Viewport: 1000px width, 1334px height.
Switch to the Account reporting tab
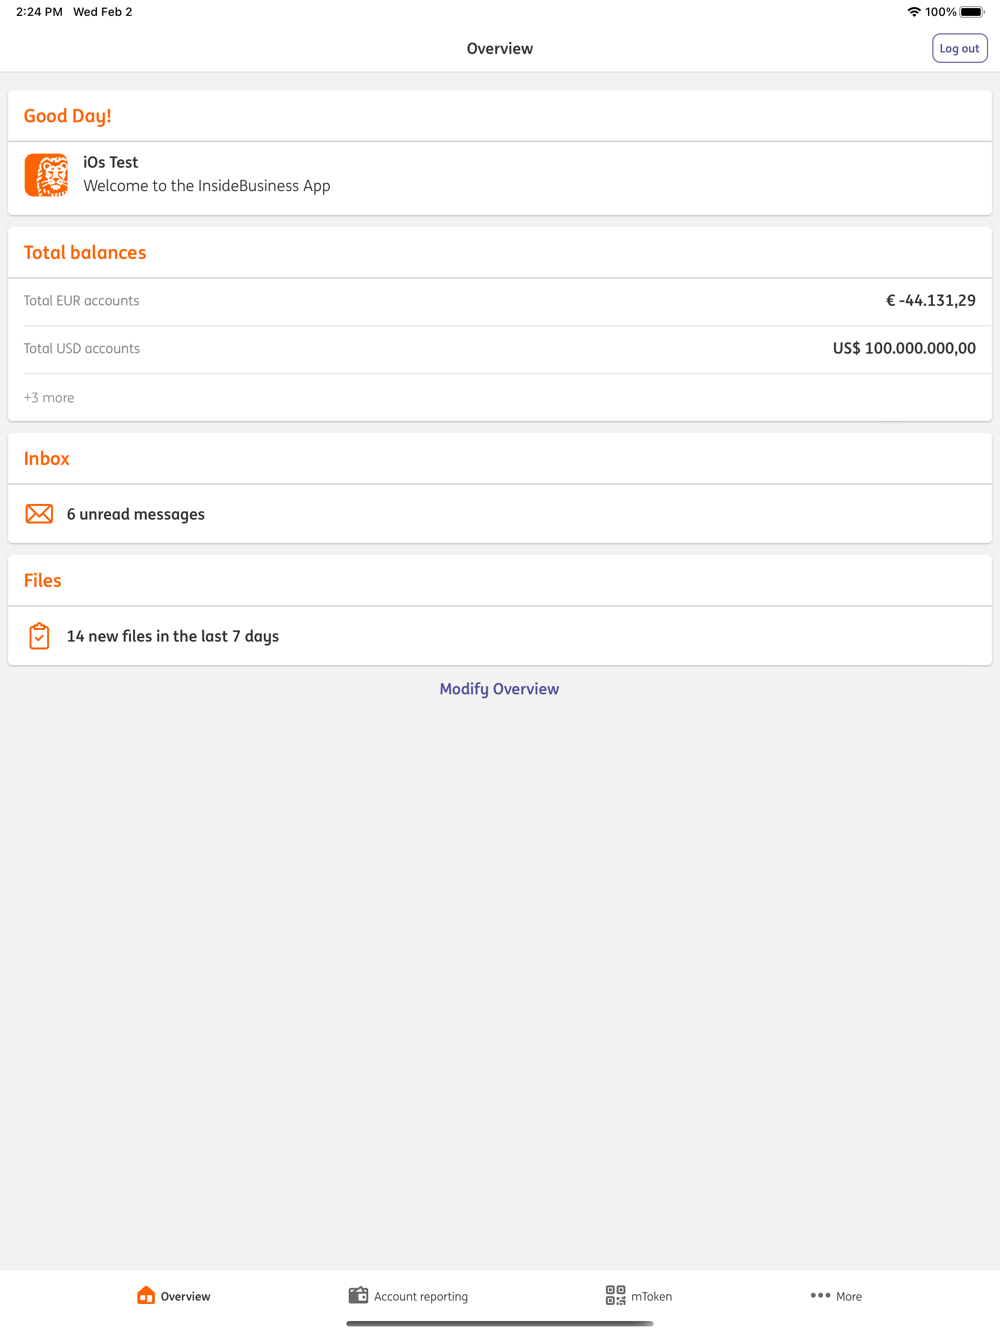[408, 1296]
